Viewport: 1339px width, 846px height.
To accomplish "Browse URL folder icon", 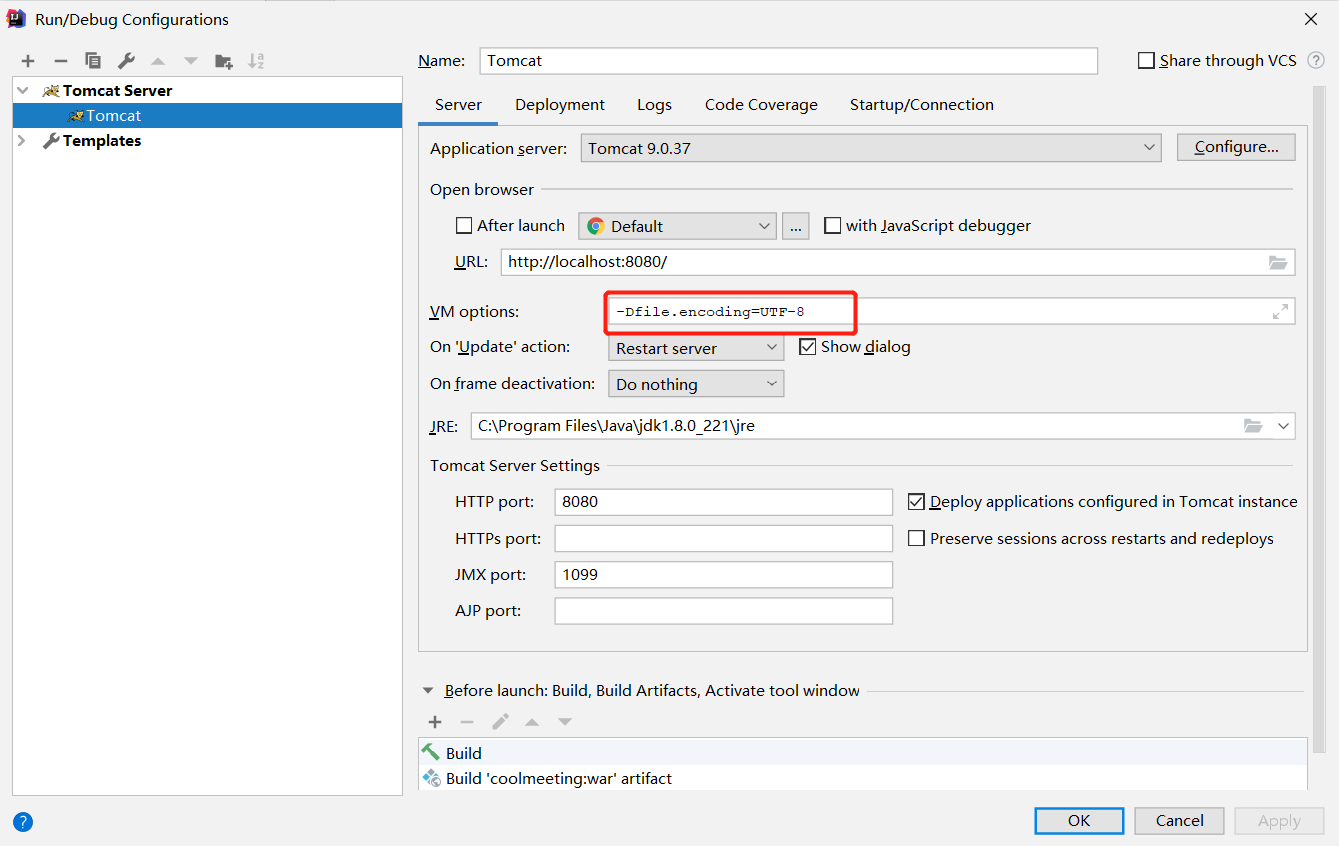I will 1278,262.
